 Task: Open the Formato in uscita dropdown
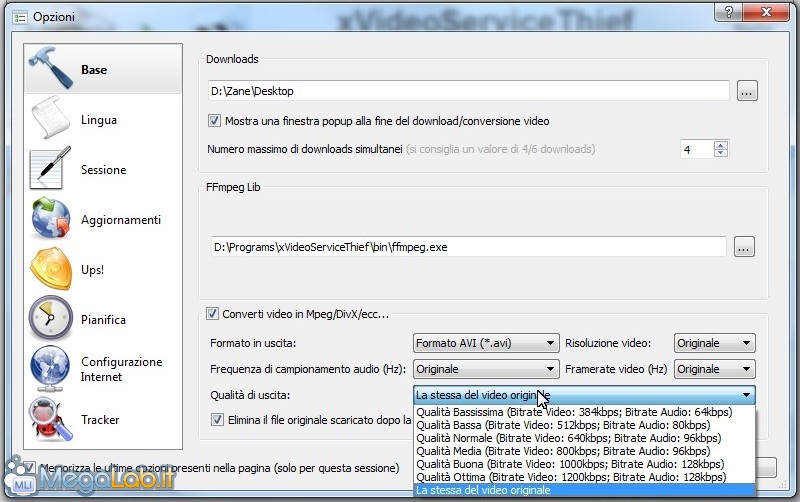485,343
